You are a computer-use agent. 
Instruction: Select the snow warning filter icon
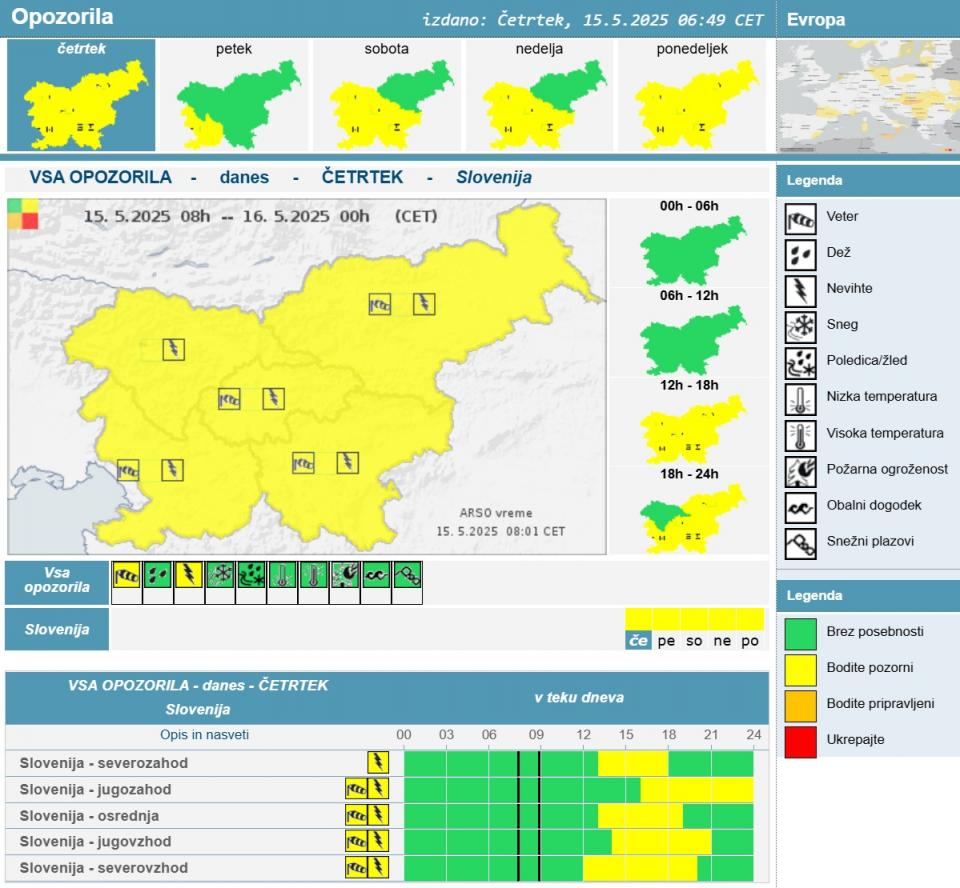tap(220, 575)
